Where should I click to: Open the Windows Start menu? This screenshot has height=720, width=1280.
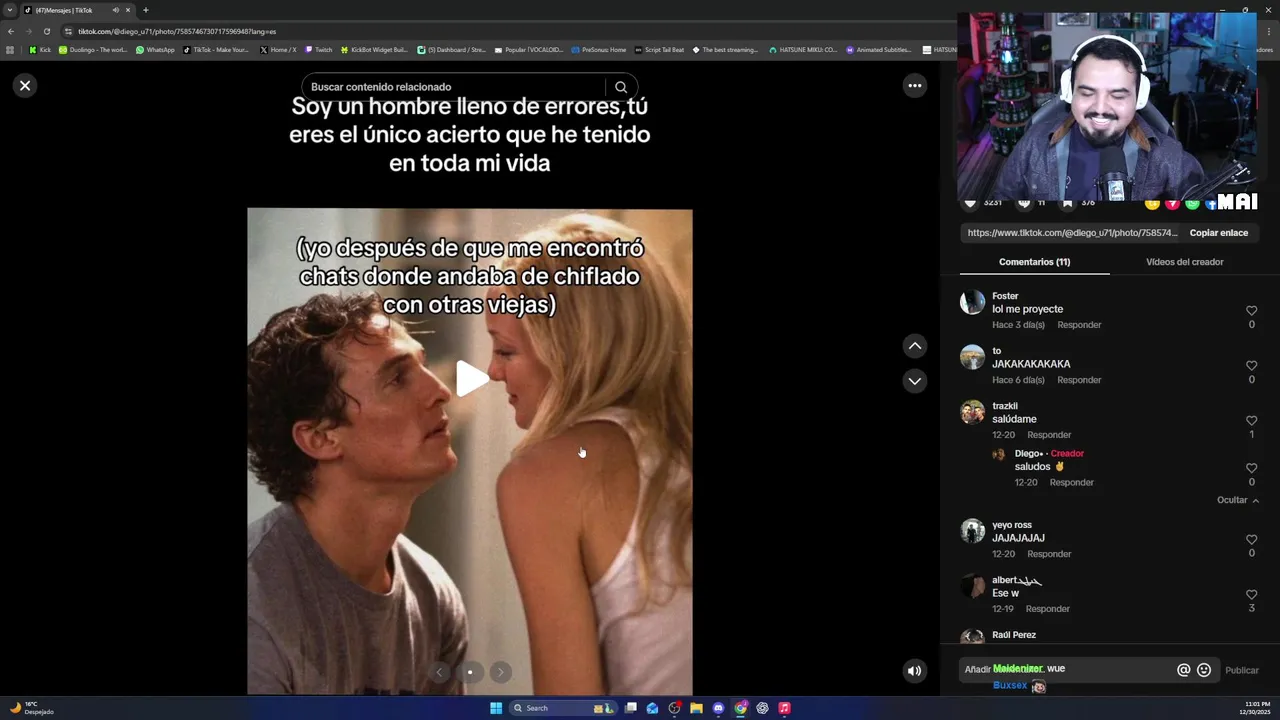[x=496, y=708]
